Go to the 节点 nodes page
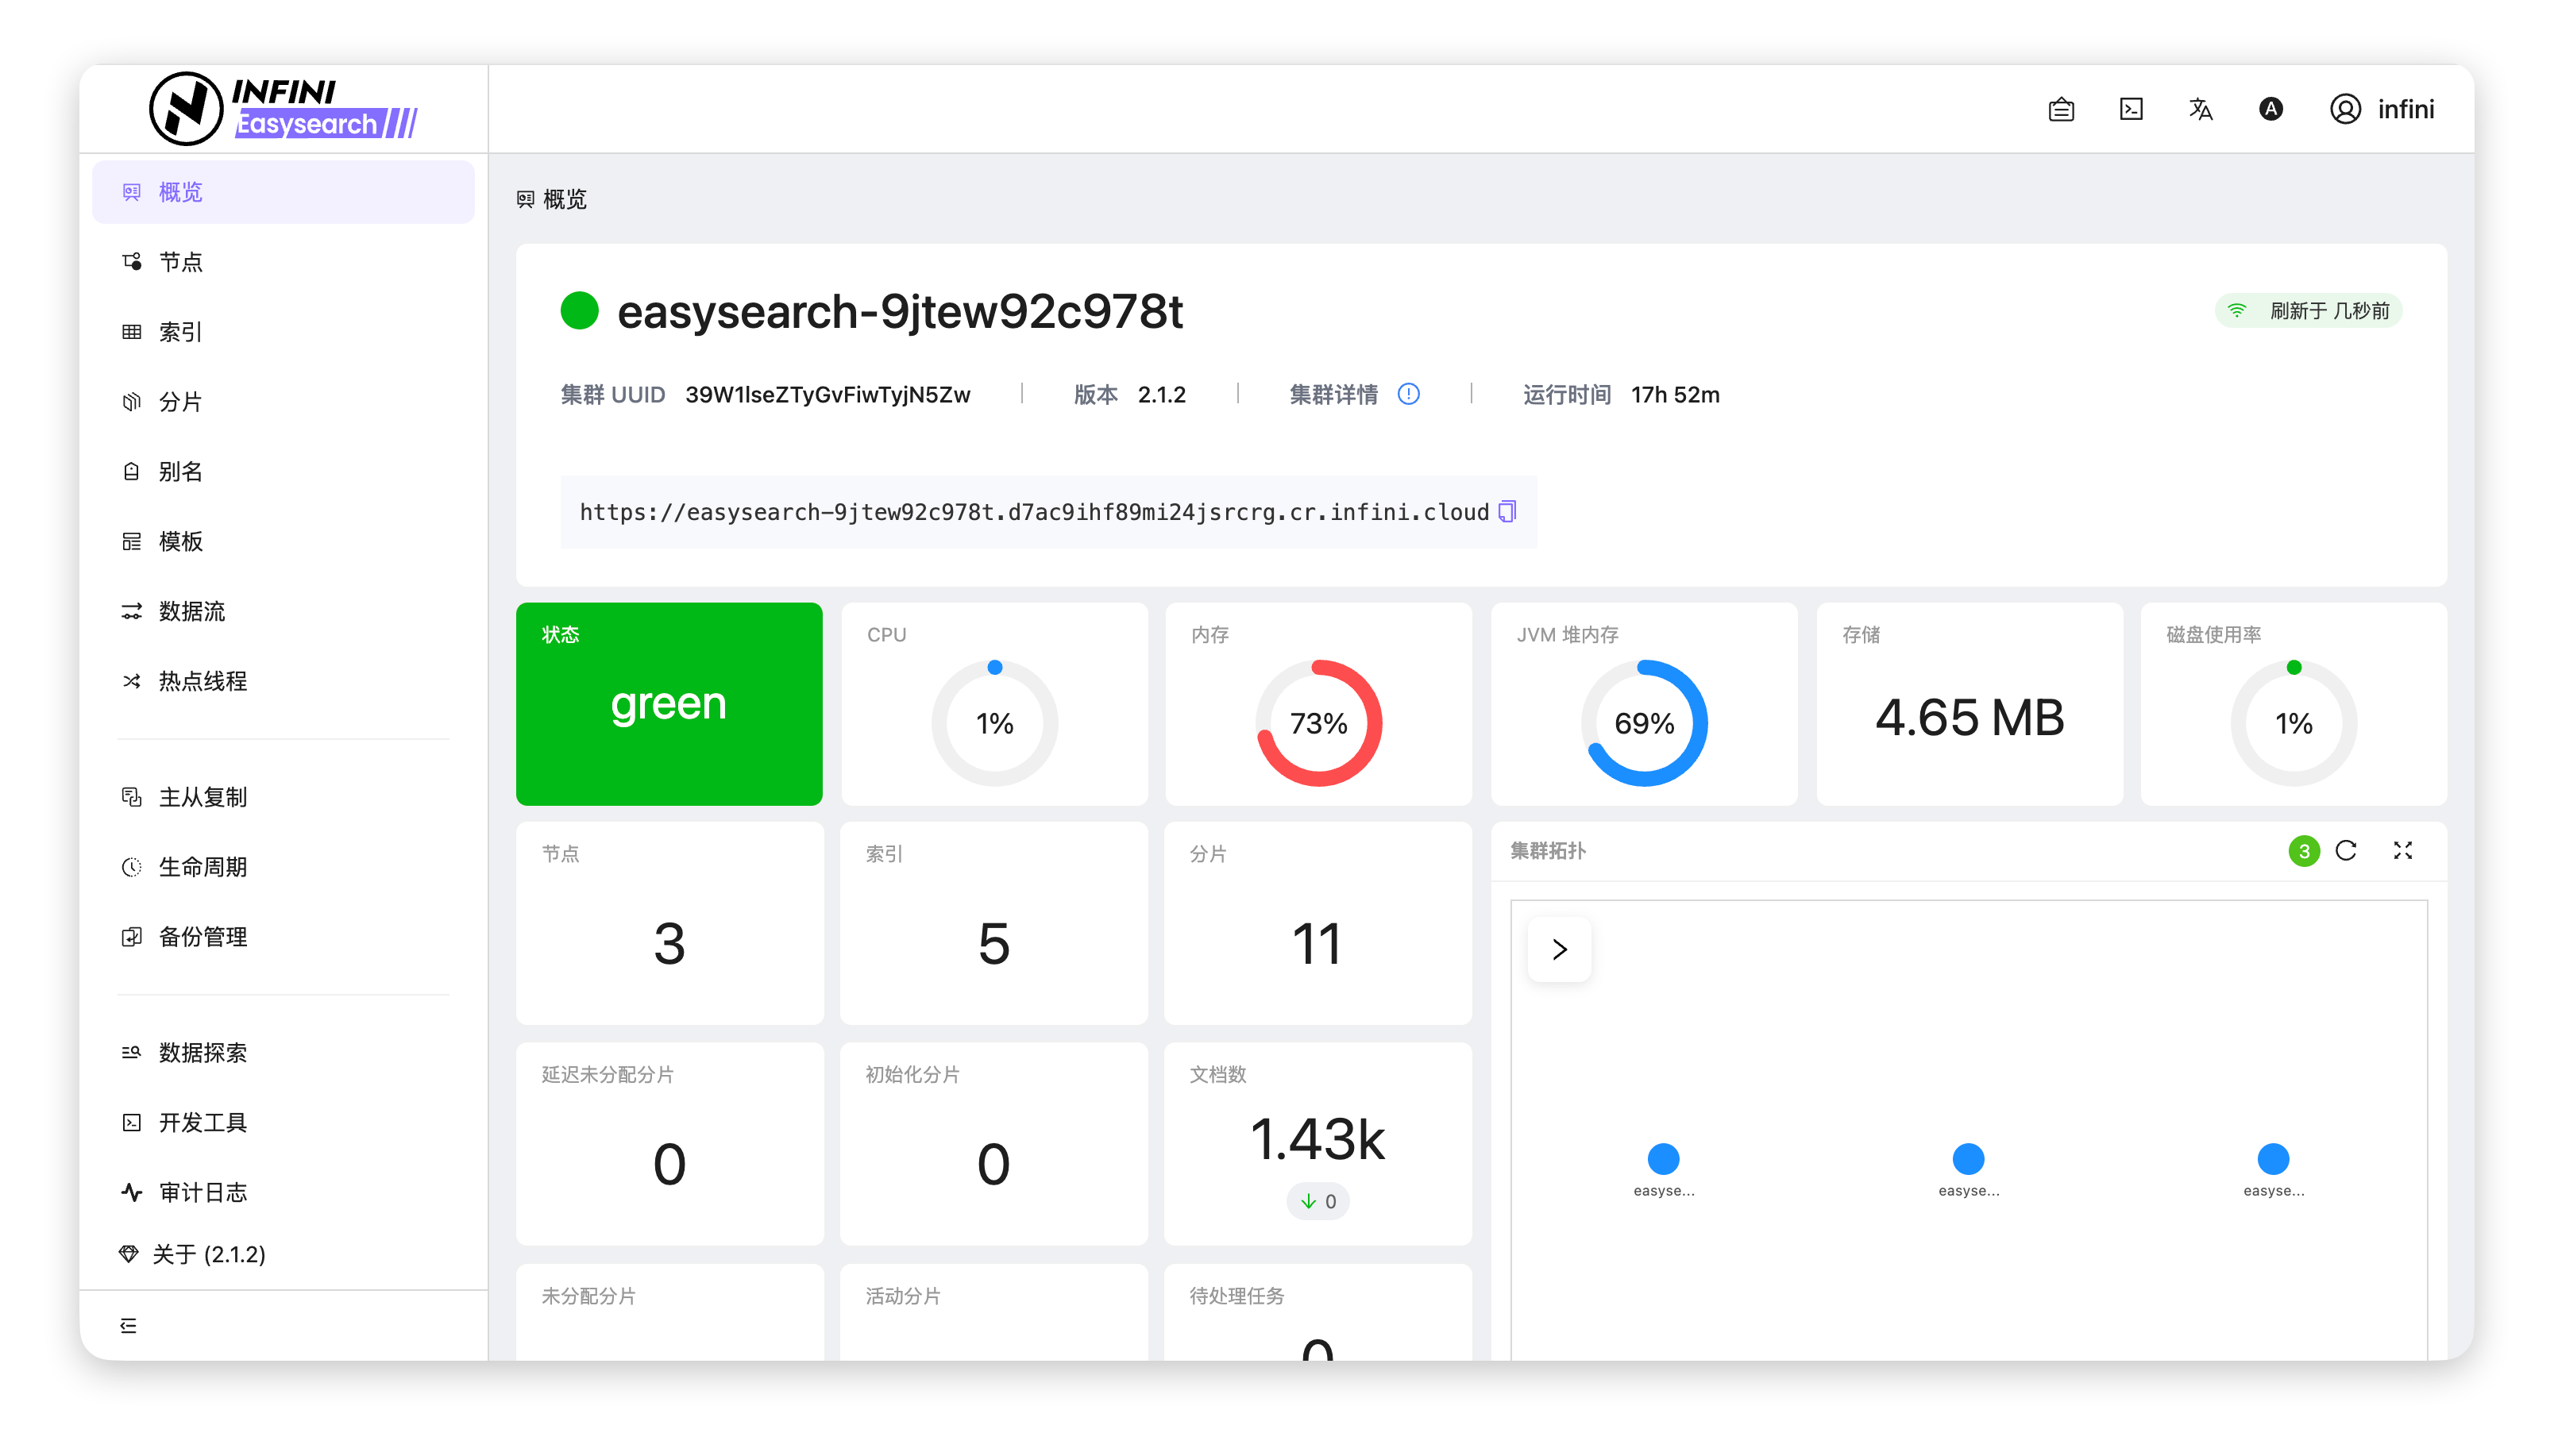 tap(181, 262)
